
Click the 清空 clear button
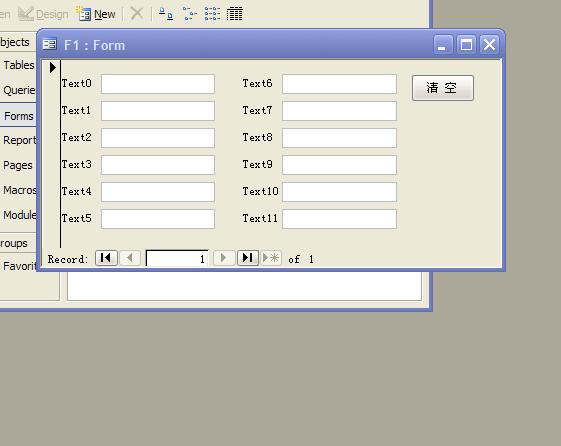tap(443, 88)
